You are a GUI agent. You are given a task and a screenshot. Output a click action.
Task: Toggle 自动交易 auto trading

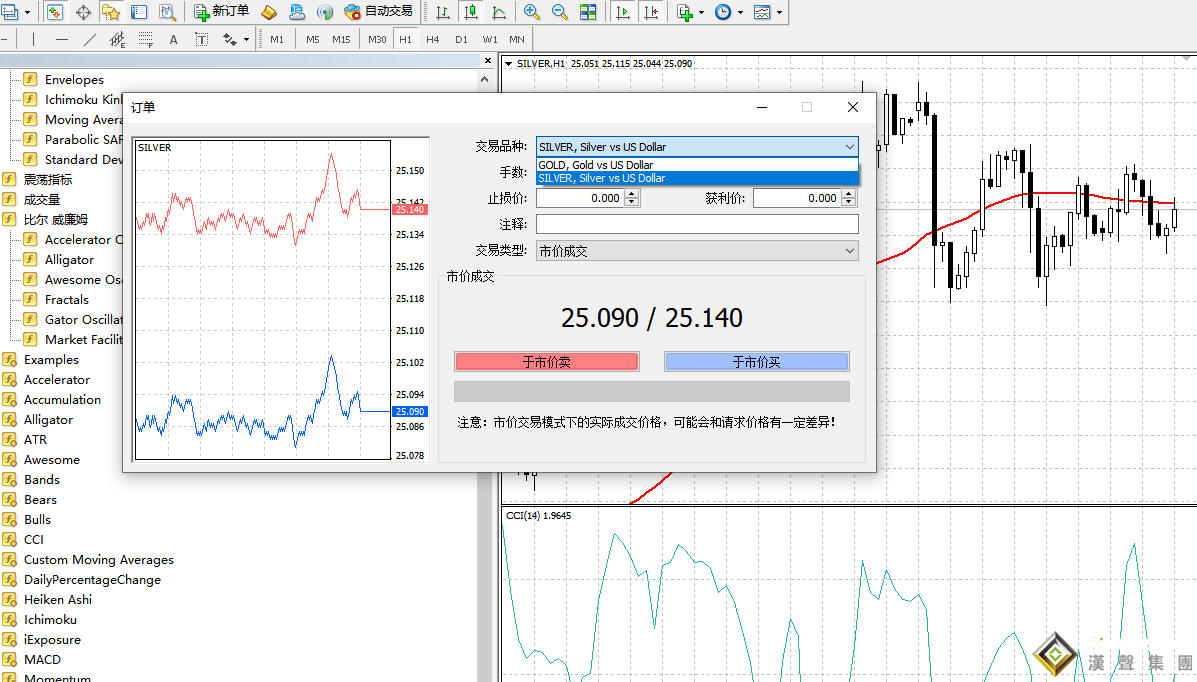(x=379, y=11)
